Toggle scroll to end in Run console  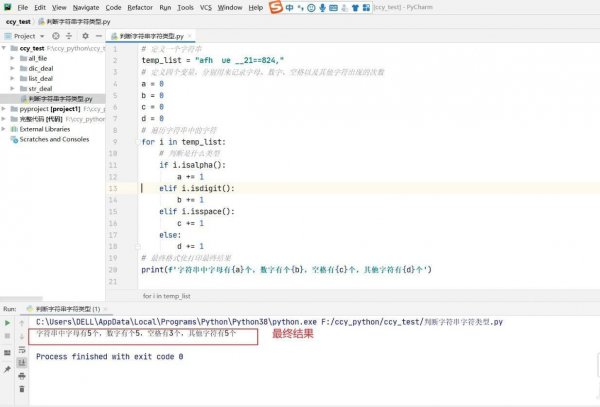coord(22,362)
